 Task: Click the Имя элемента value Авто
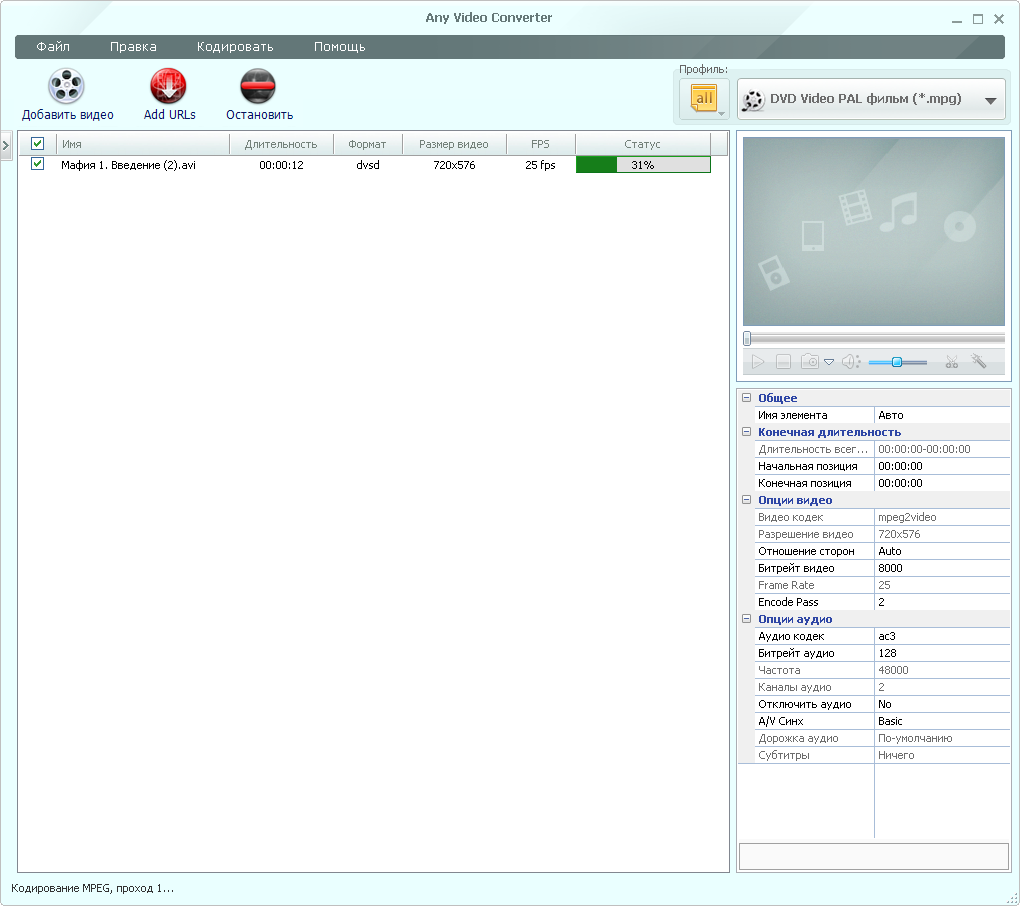942,415
